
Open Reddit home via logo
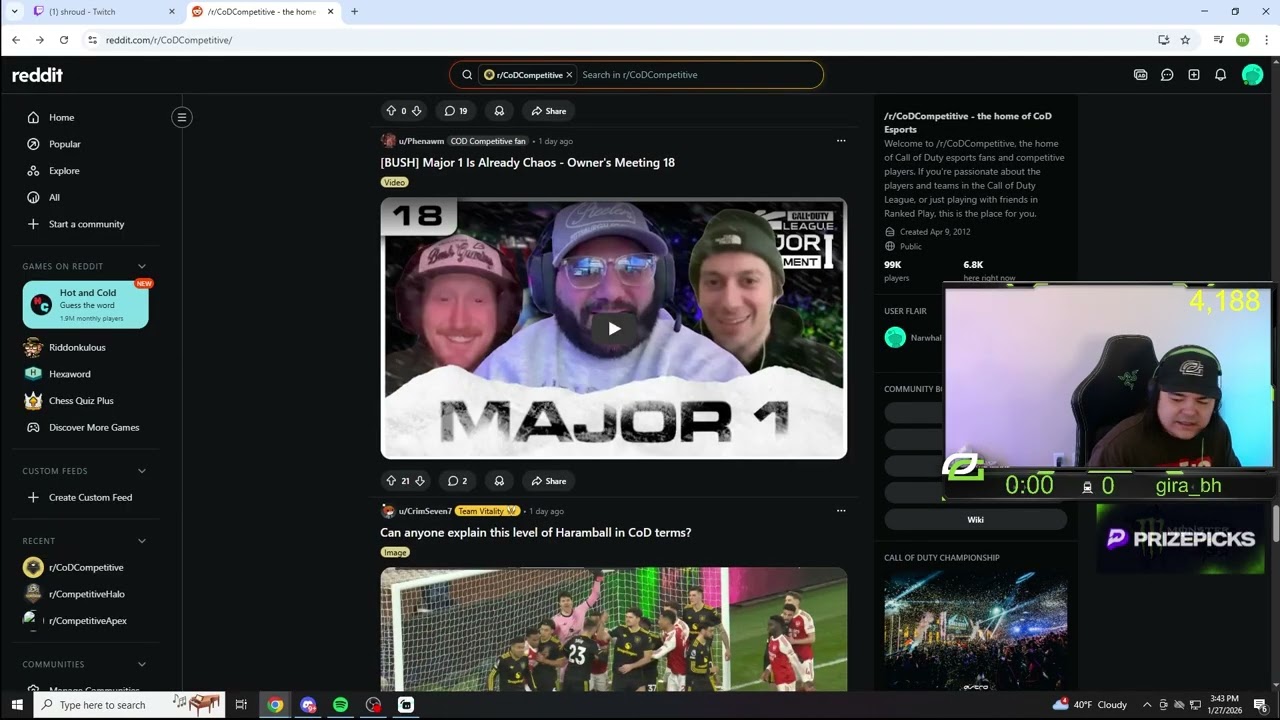point(37,75)
